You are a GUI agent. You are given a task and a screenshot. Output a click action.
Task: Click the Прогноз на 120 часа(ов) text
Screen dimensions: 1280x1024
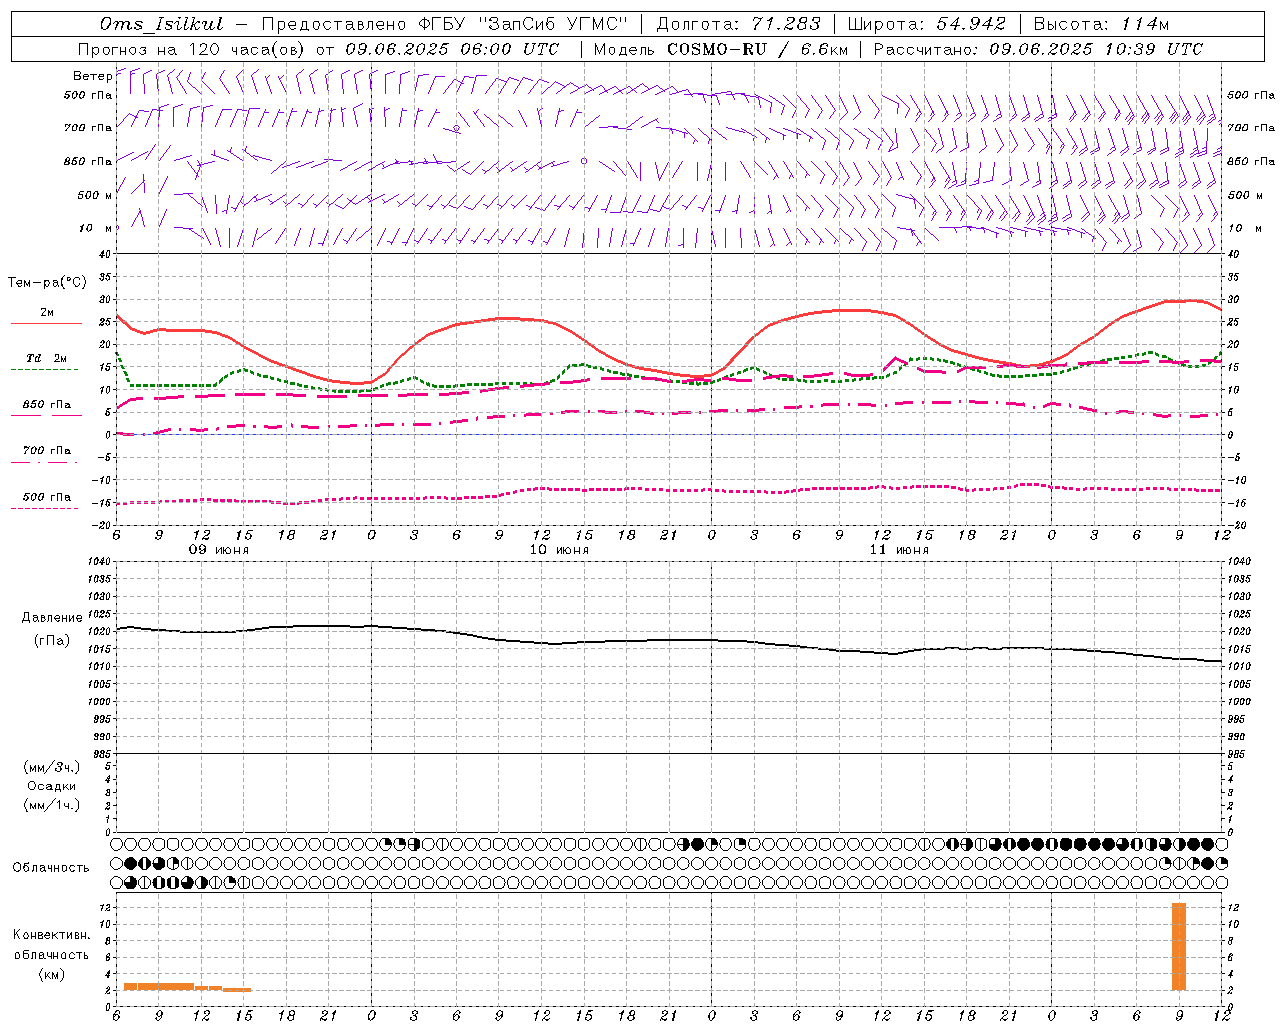click(x=192, y=49)
